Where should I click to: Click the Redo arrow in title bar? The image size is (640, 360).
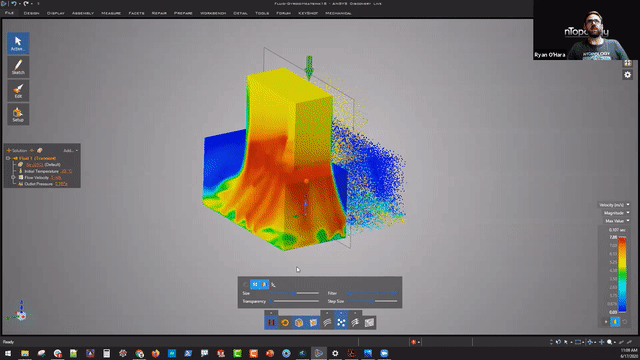coord(26,4)
